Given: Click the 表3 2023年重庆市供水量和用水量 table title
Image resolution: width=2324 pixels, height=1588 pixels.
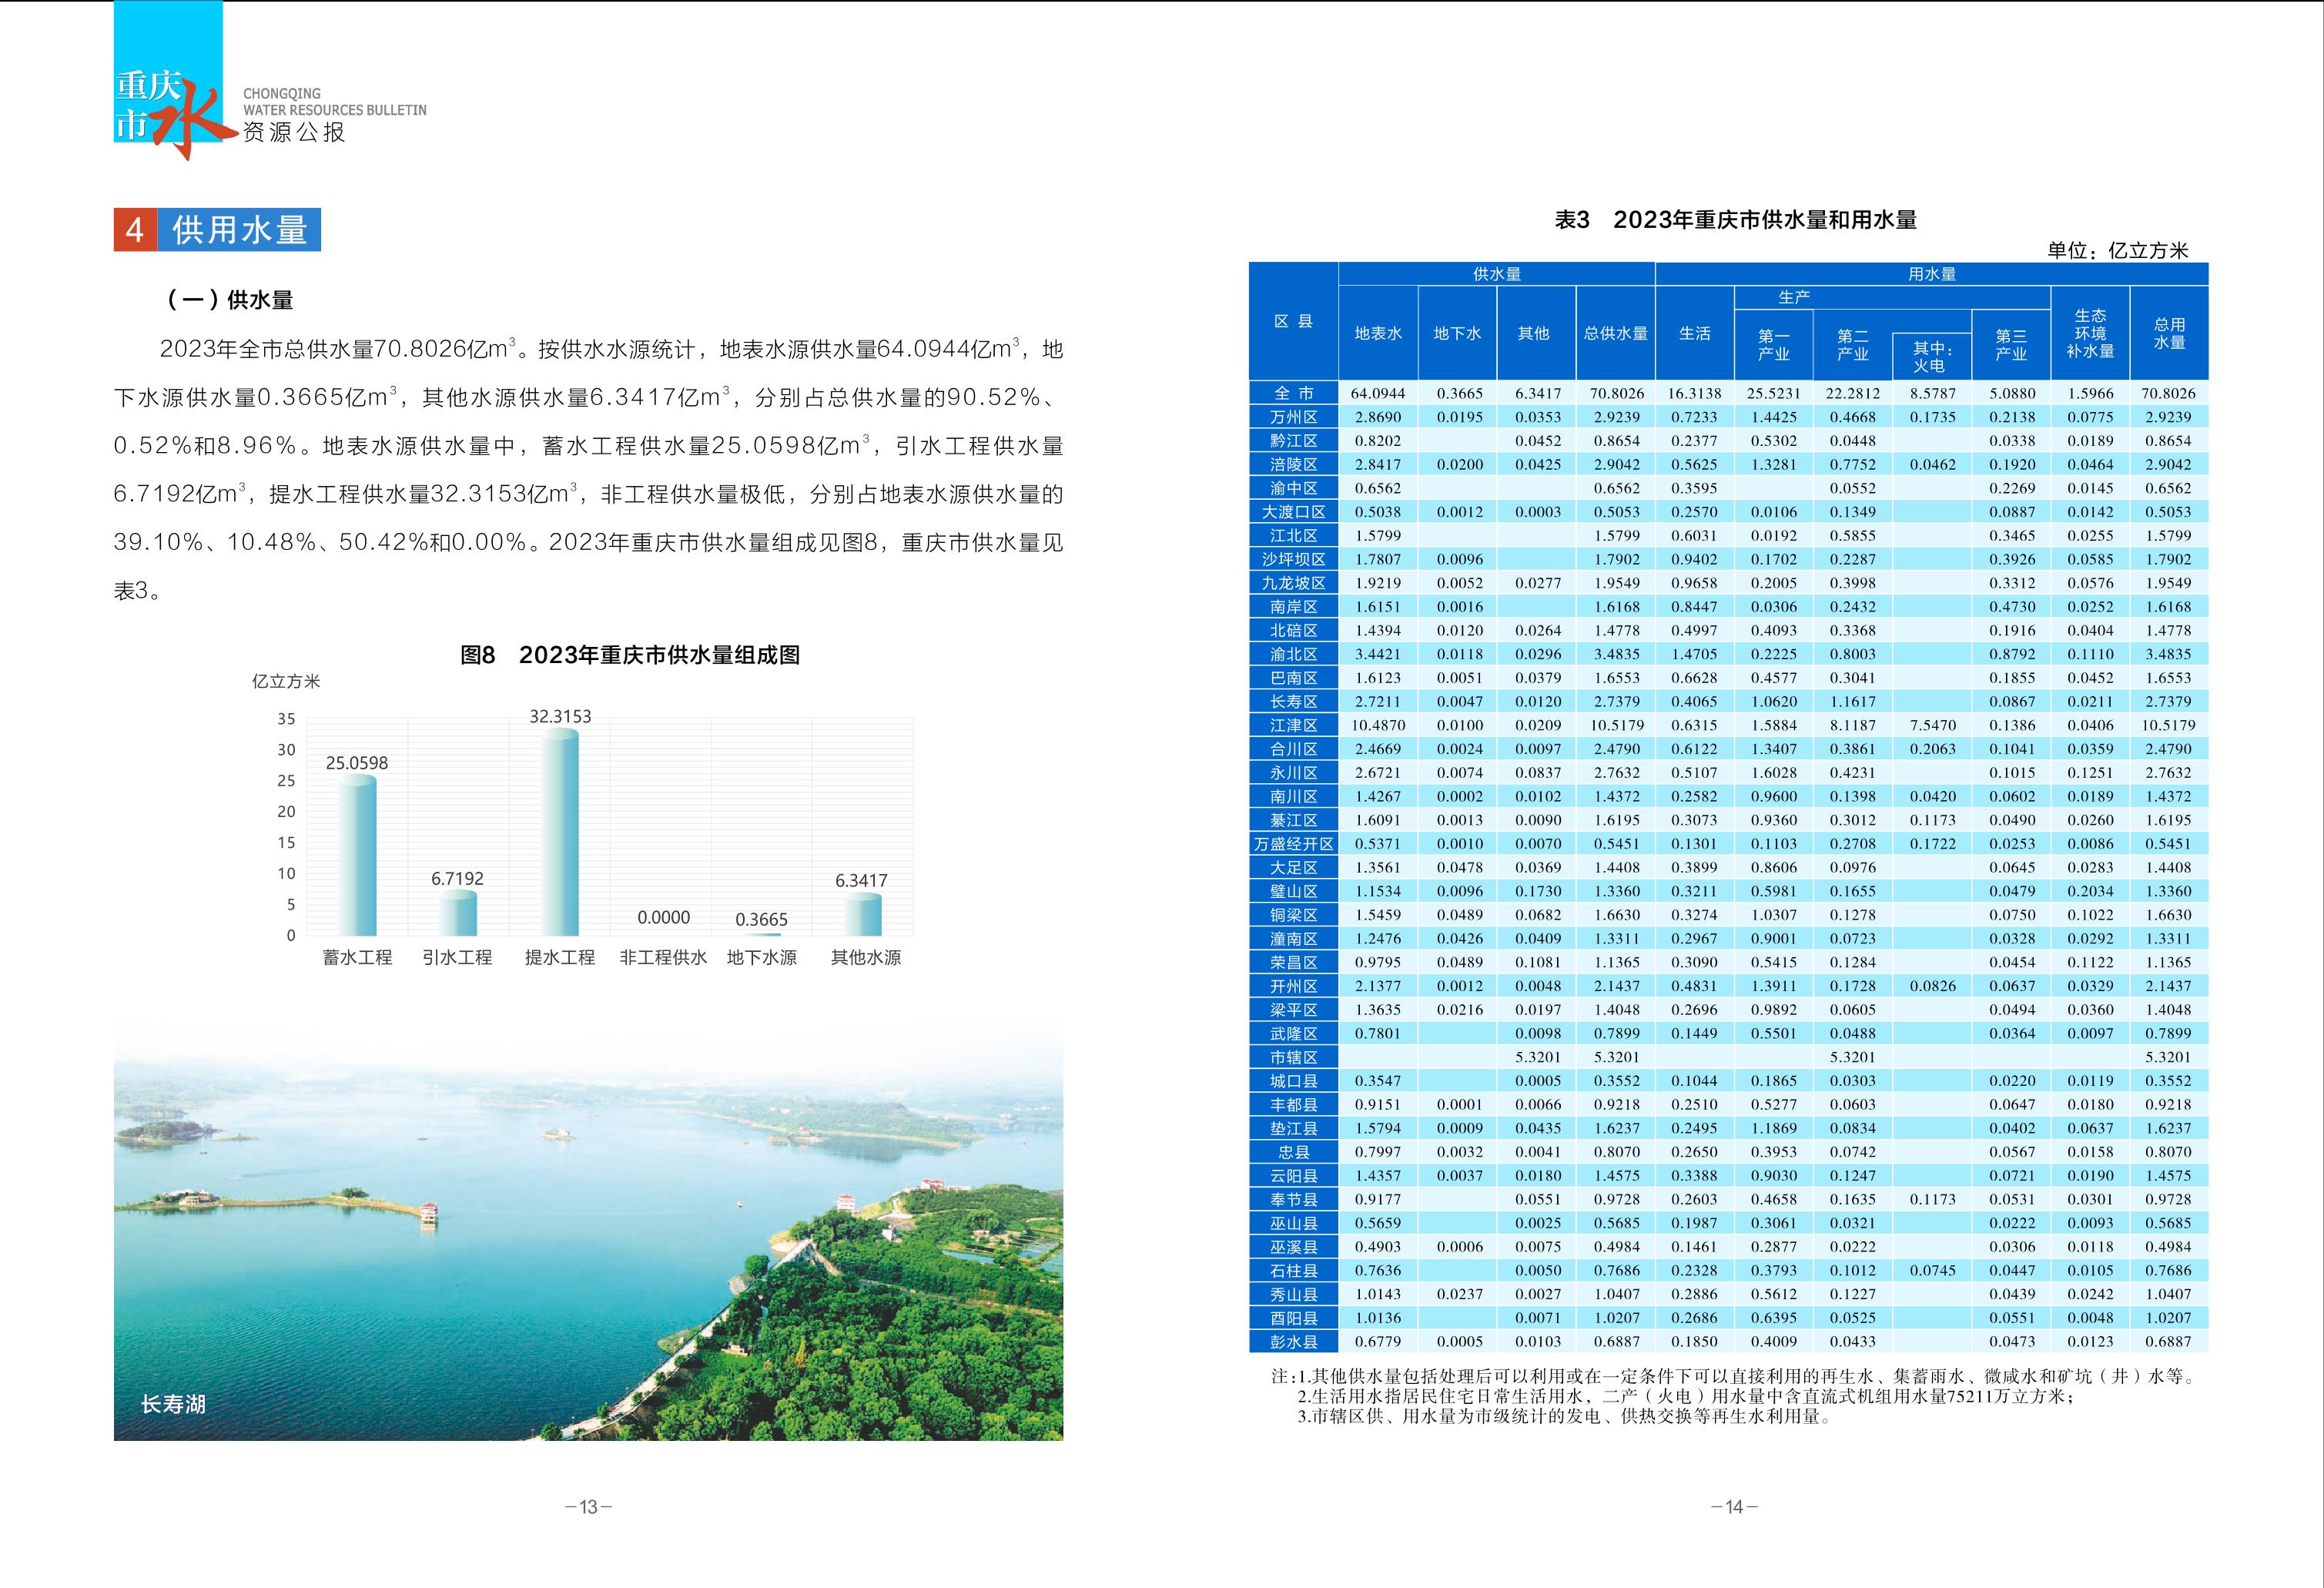Looking at the screenshot, I should pyautogui.click(x=1735, y=220).
